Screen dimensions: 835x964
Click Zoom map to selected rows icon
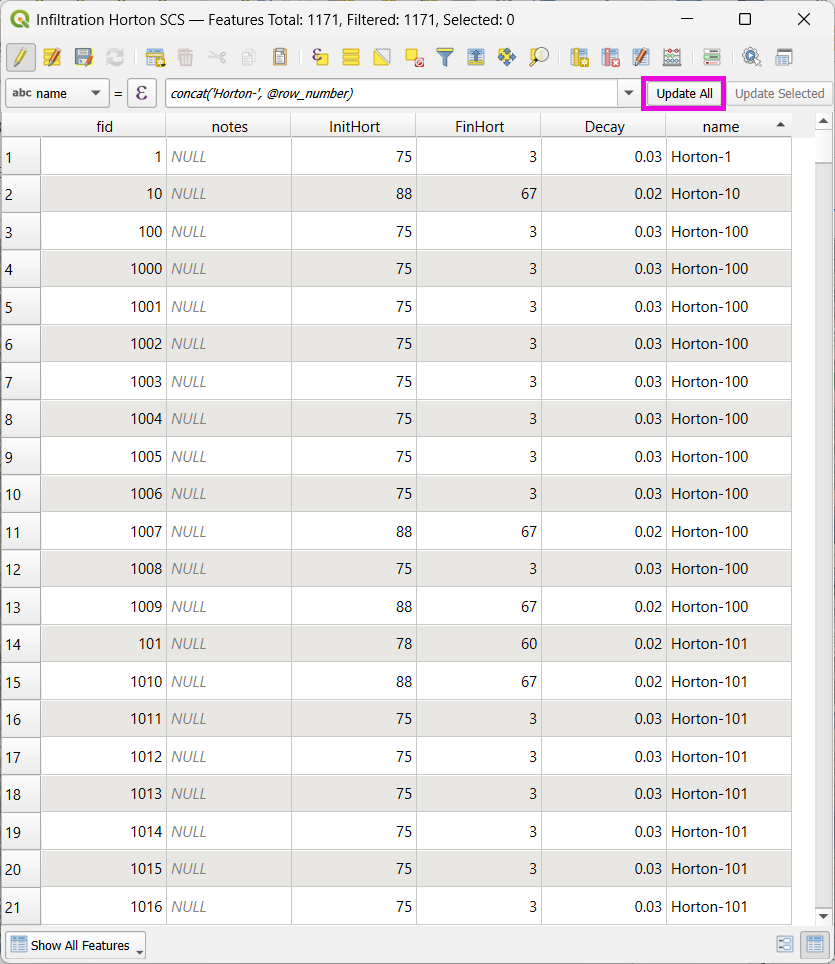coord(539,57)
